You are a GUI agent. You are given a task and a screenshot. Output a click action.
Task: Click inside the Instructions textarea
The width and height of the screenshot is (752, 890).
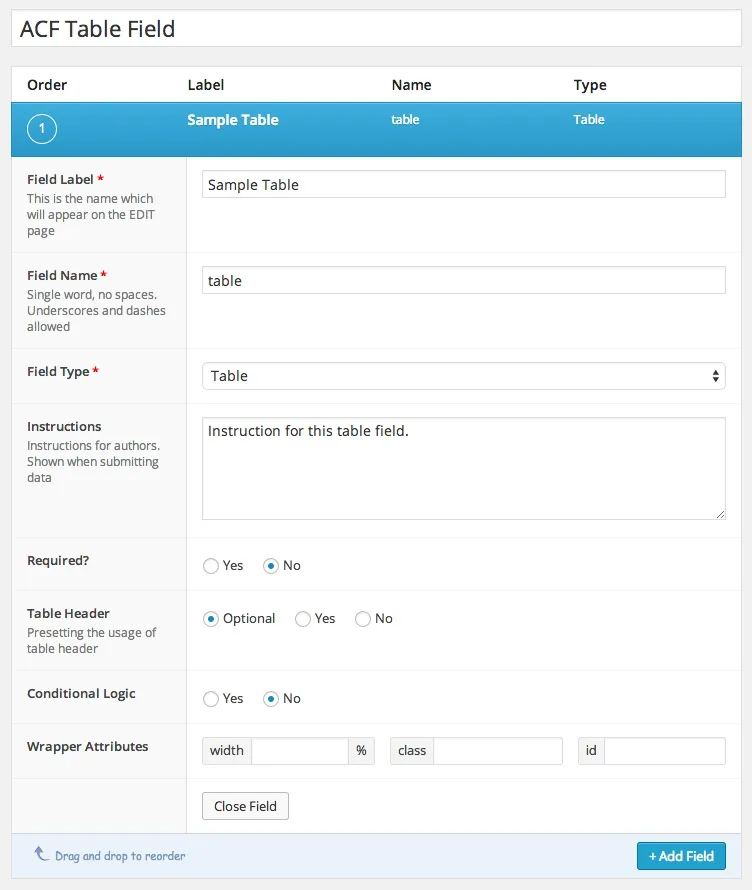click(x=464, y=468)
